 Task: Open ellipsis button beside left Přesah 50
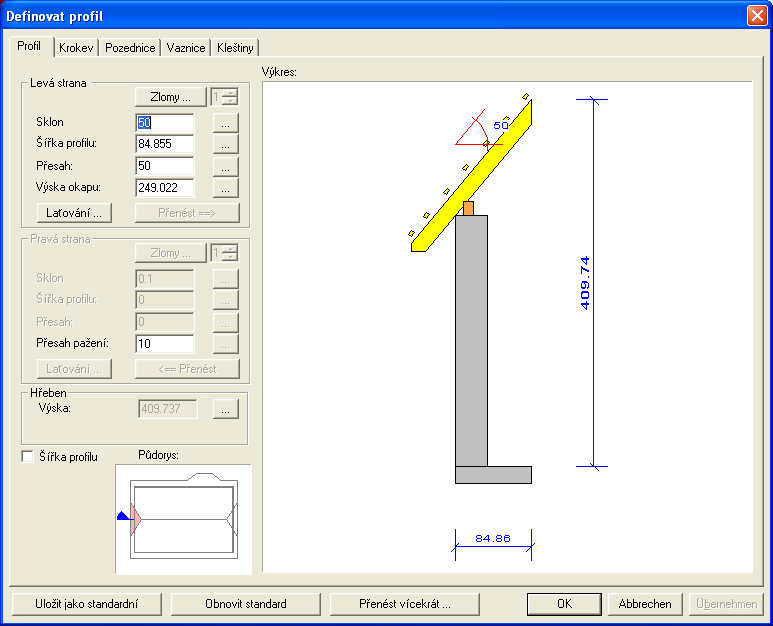(226, 166)
